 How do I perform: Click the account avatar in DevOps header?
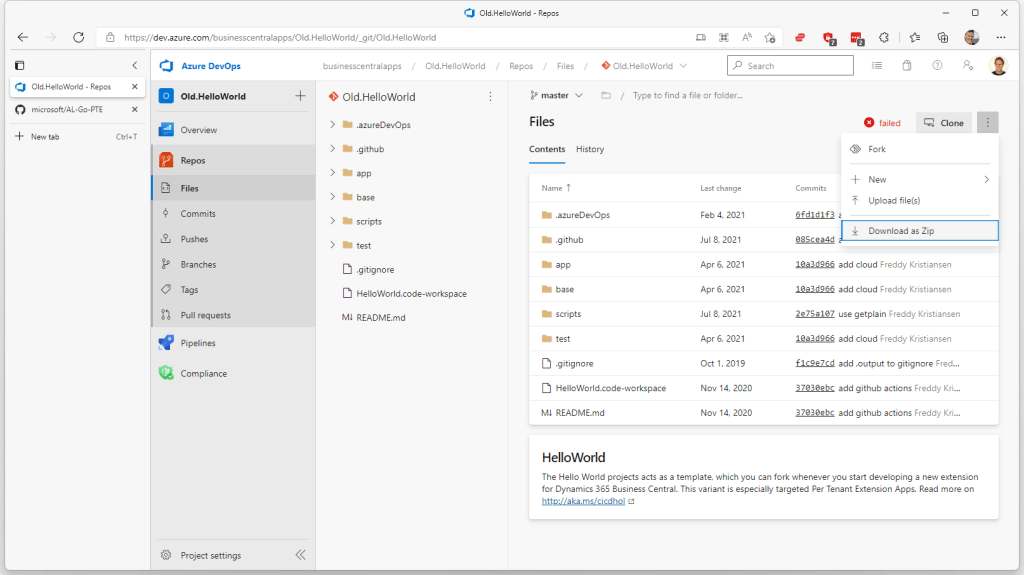pyautogui.click(x=998, y=65)
